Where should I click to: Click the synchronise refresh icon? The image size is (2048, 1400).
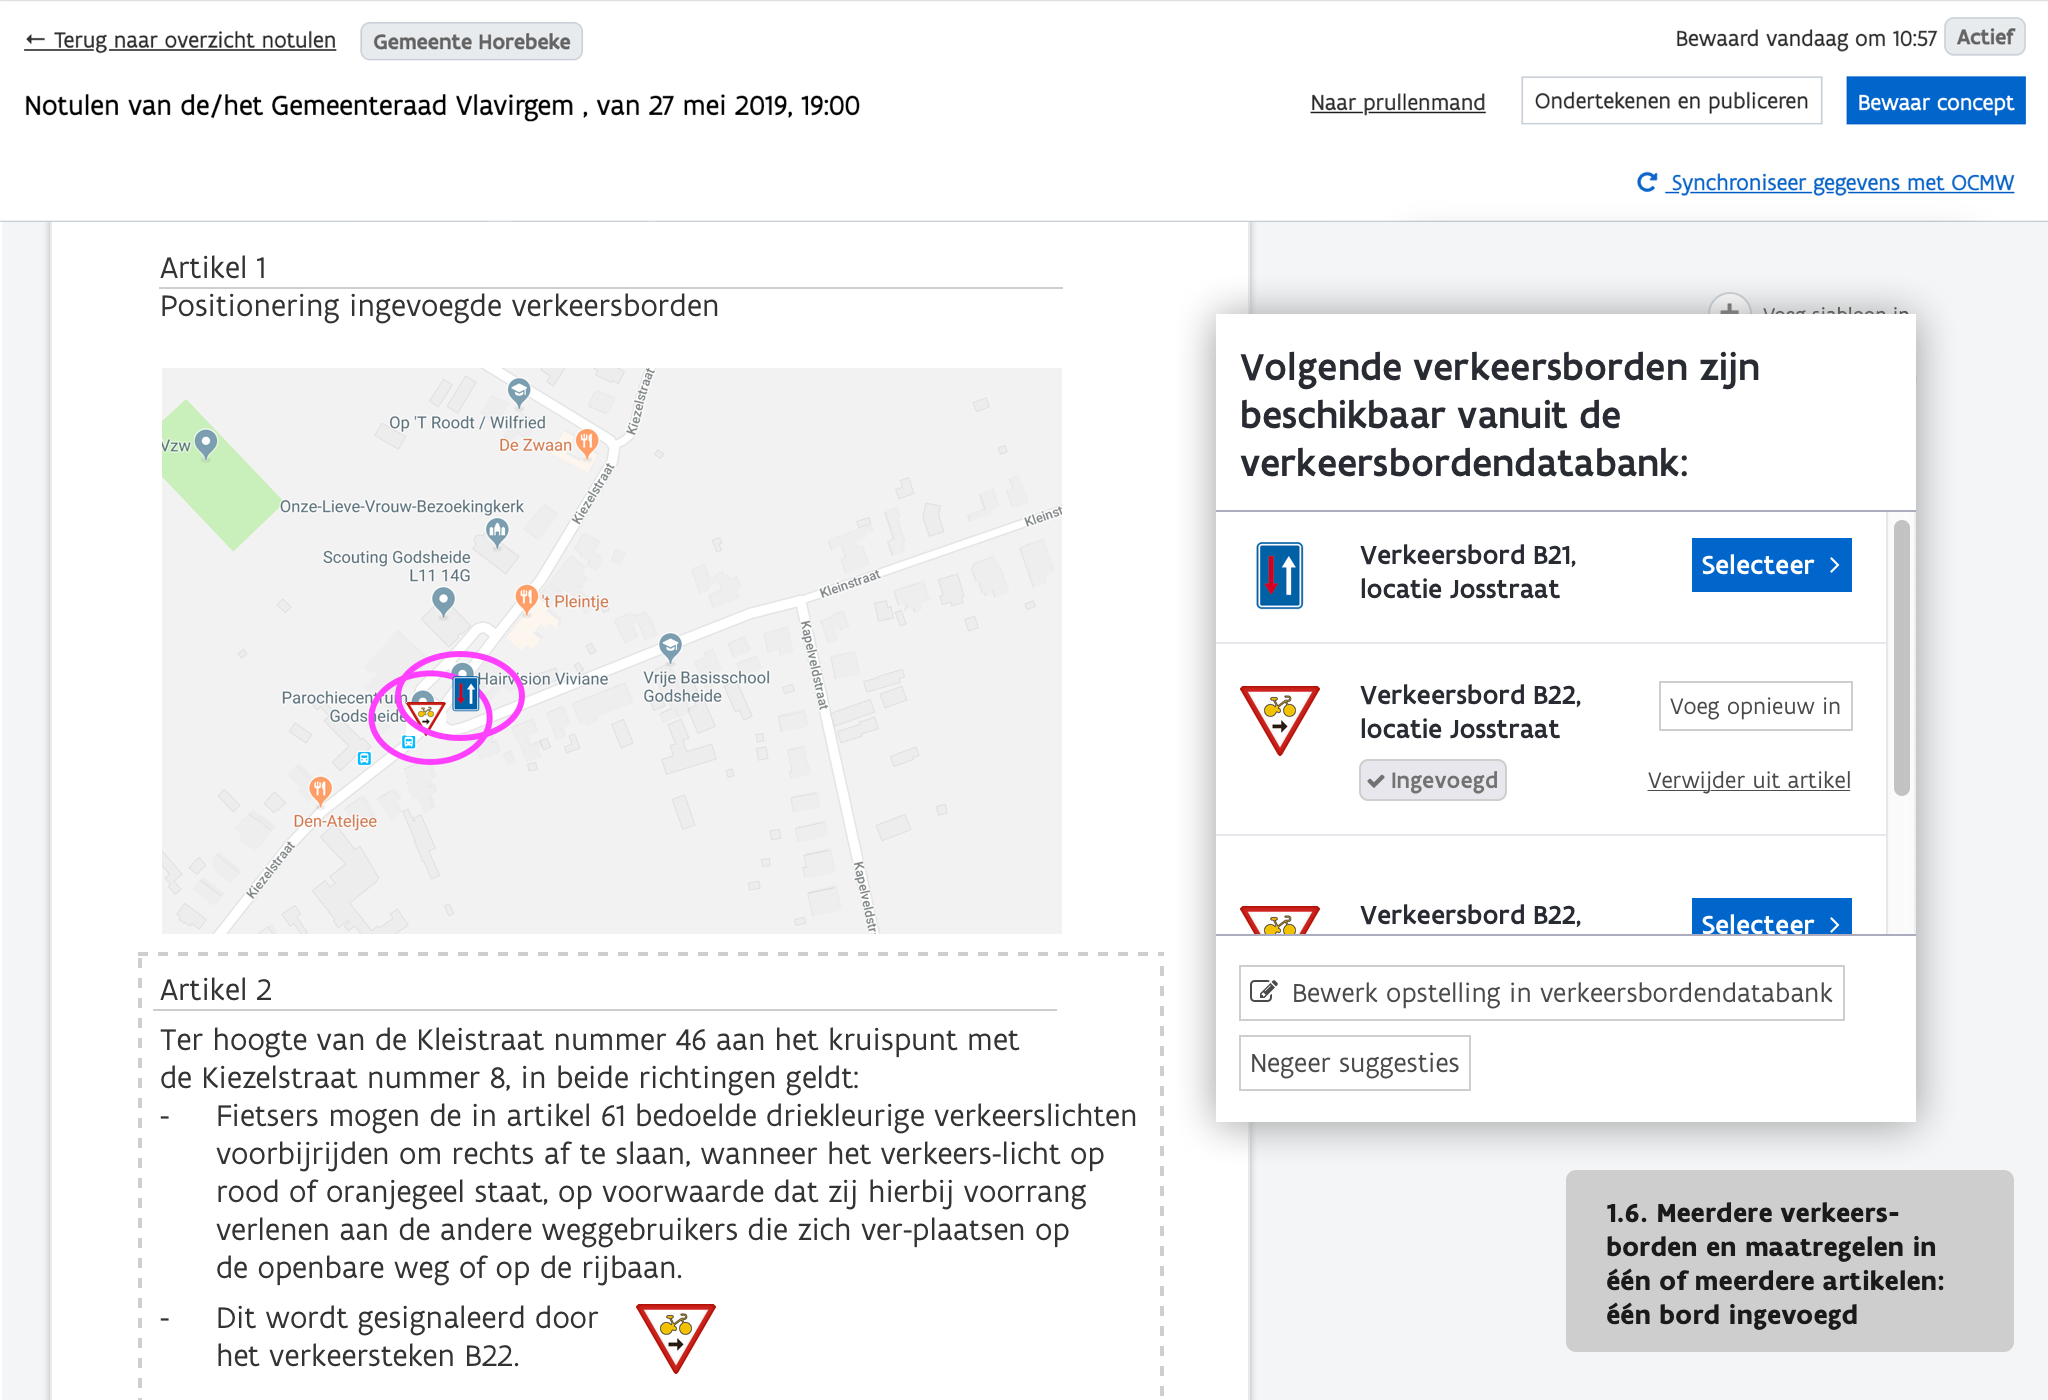pos(1646,182)
